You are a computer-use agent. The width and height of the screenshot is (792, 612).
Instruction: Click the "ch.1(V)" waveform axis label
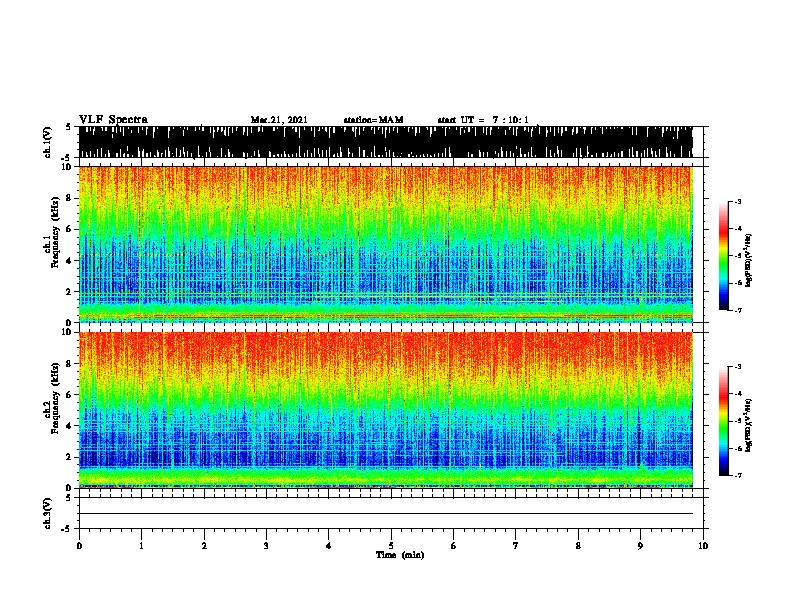point(47,141)
